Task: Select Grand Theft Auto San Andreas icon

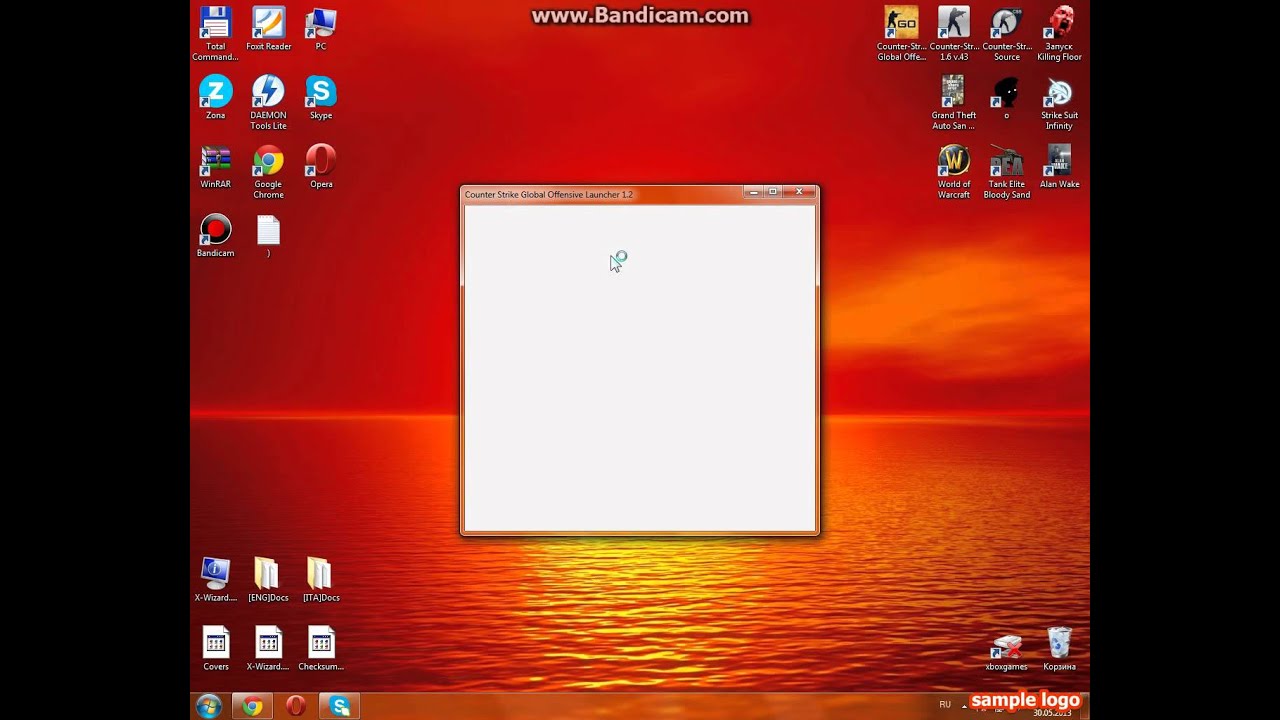Action: click(x=954, y=102)
